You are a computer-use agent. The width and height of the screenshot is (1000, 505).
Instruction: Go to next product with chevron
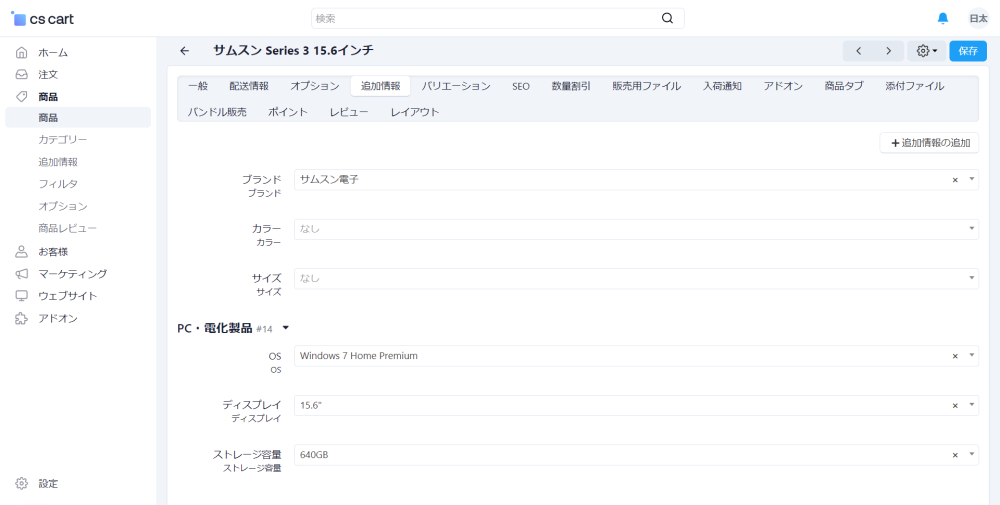(888, 51)
